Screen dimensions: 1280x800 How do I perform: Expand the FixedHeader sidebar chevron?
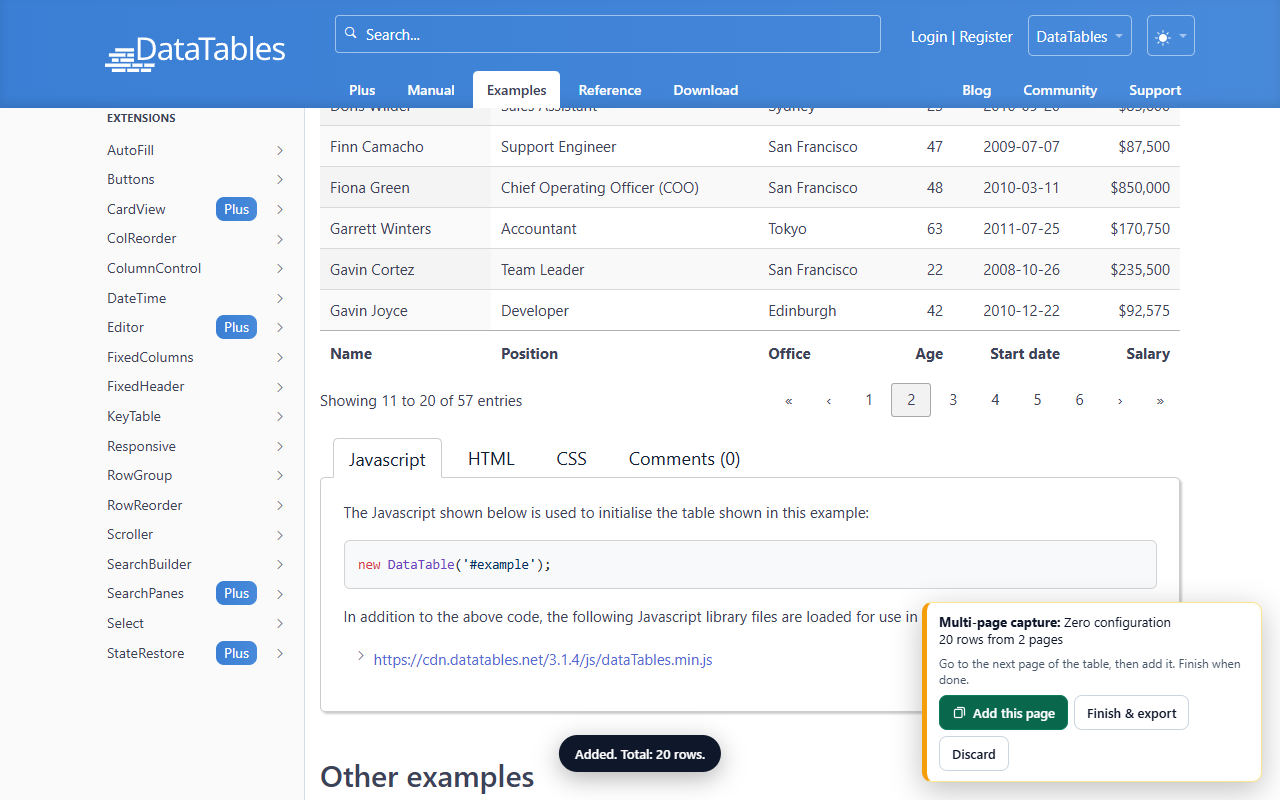tap(280, 387)
